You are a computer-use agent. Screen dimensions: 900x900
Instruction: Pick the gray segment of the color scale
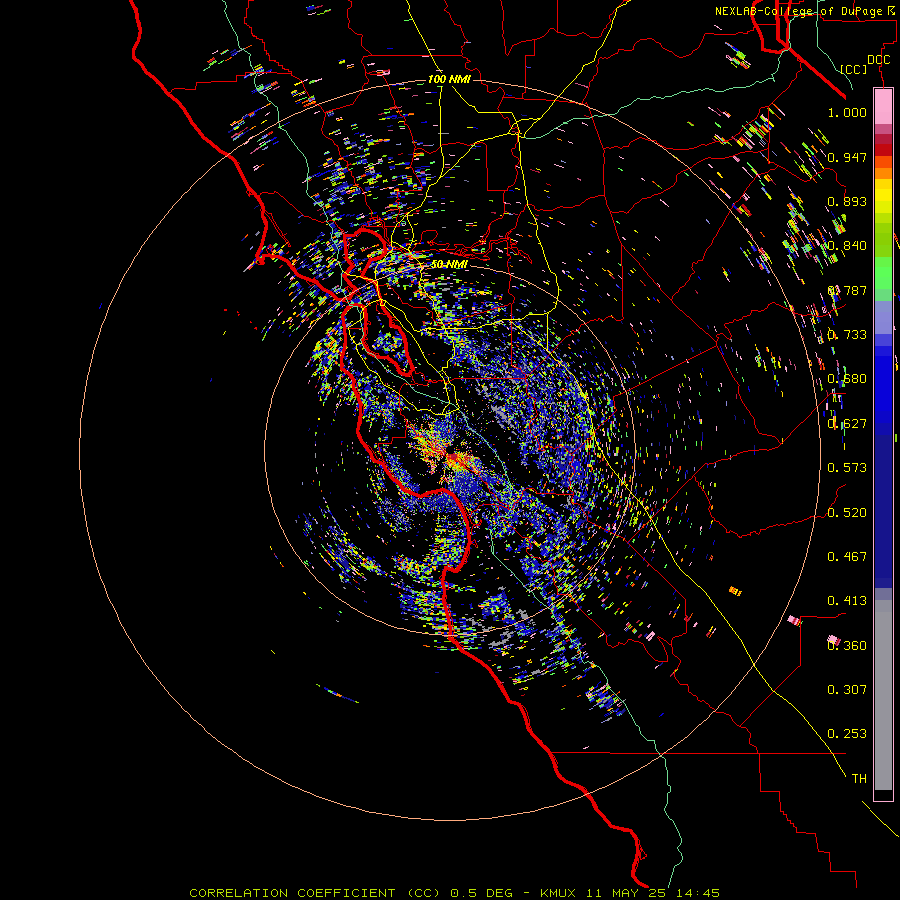coord(883,695)
